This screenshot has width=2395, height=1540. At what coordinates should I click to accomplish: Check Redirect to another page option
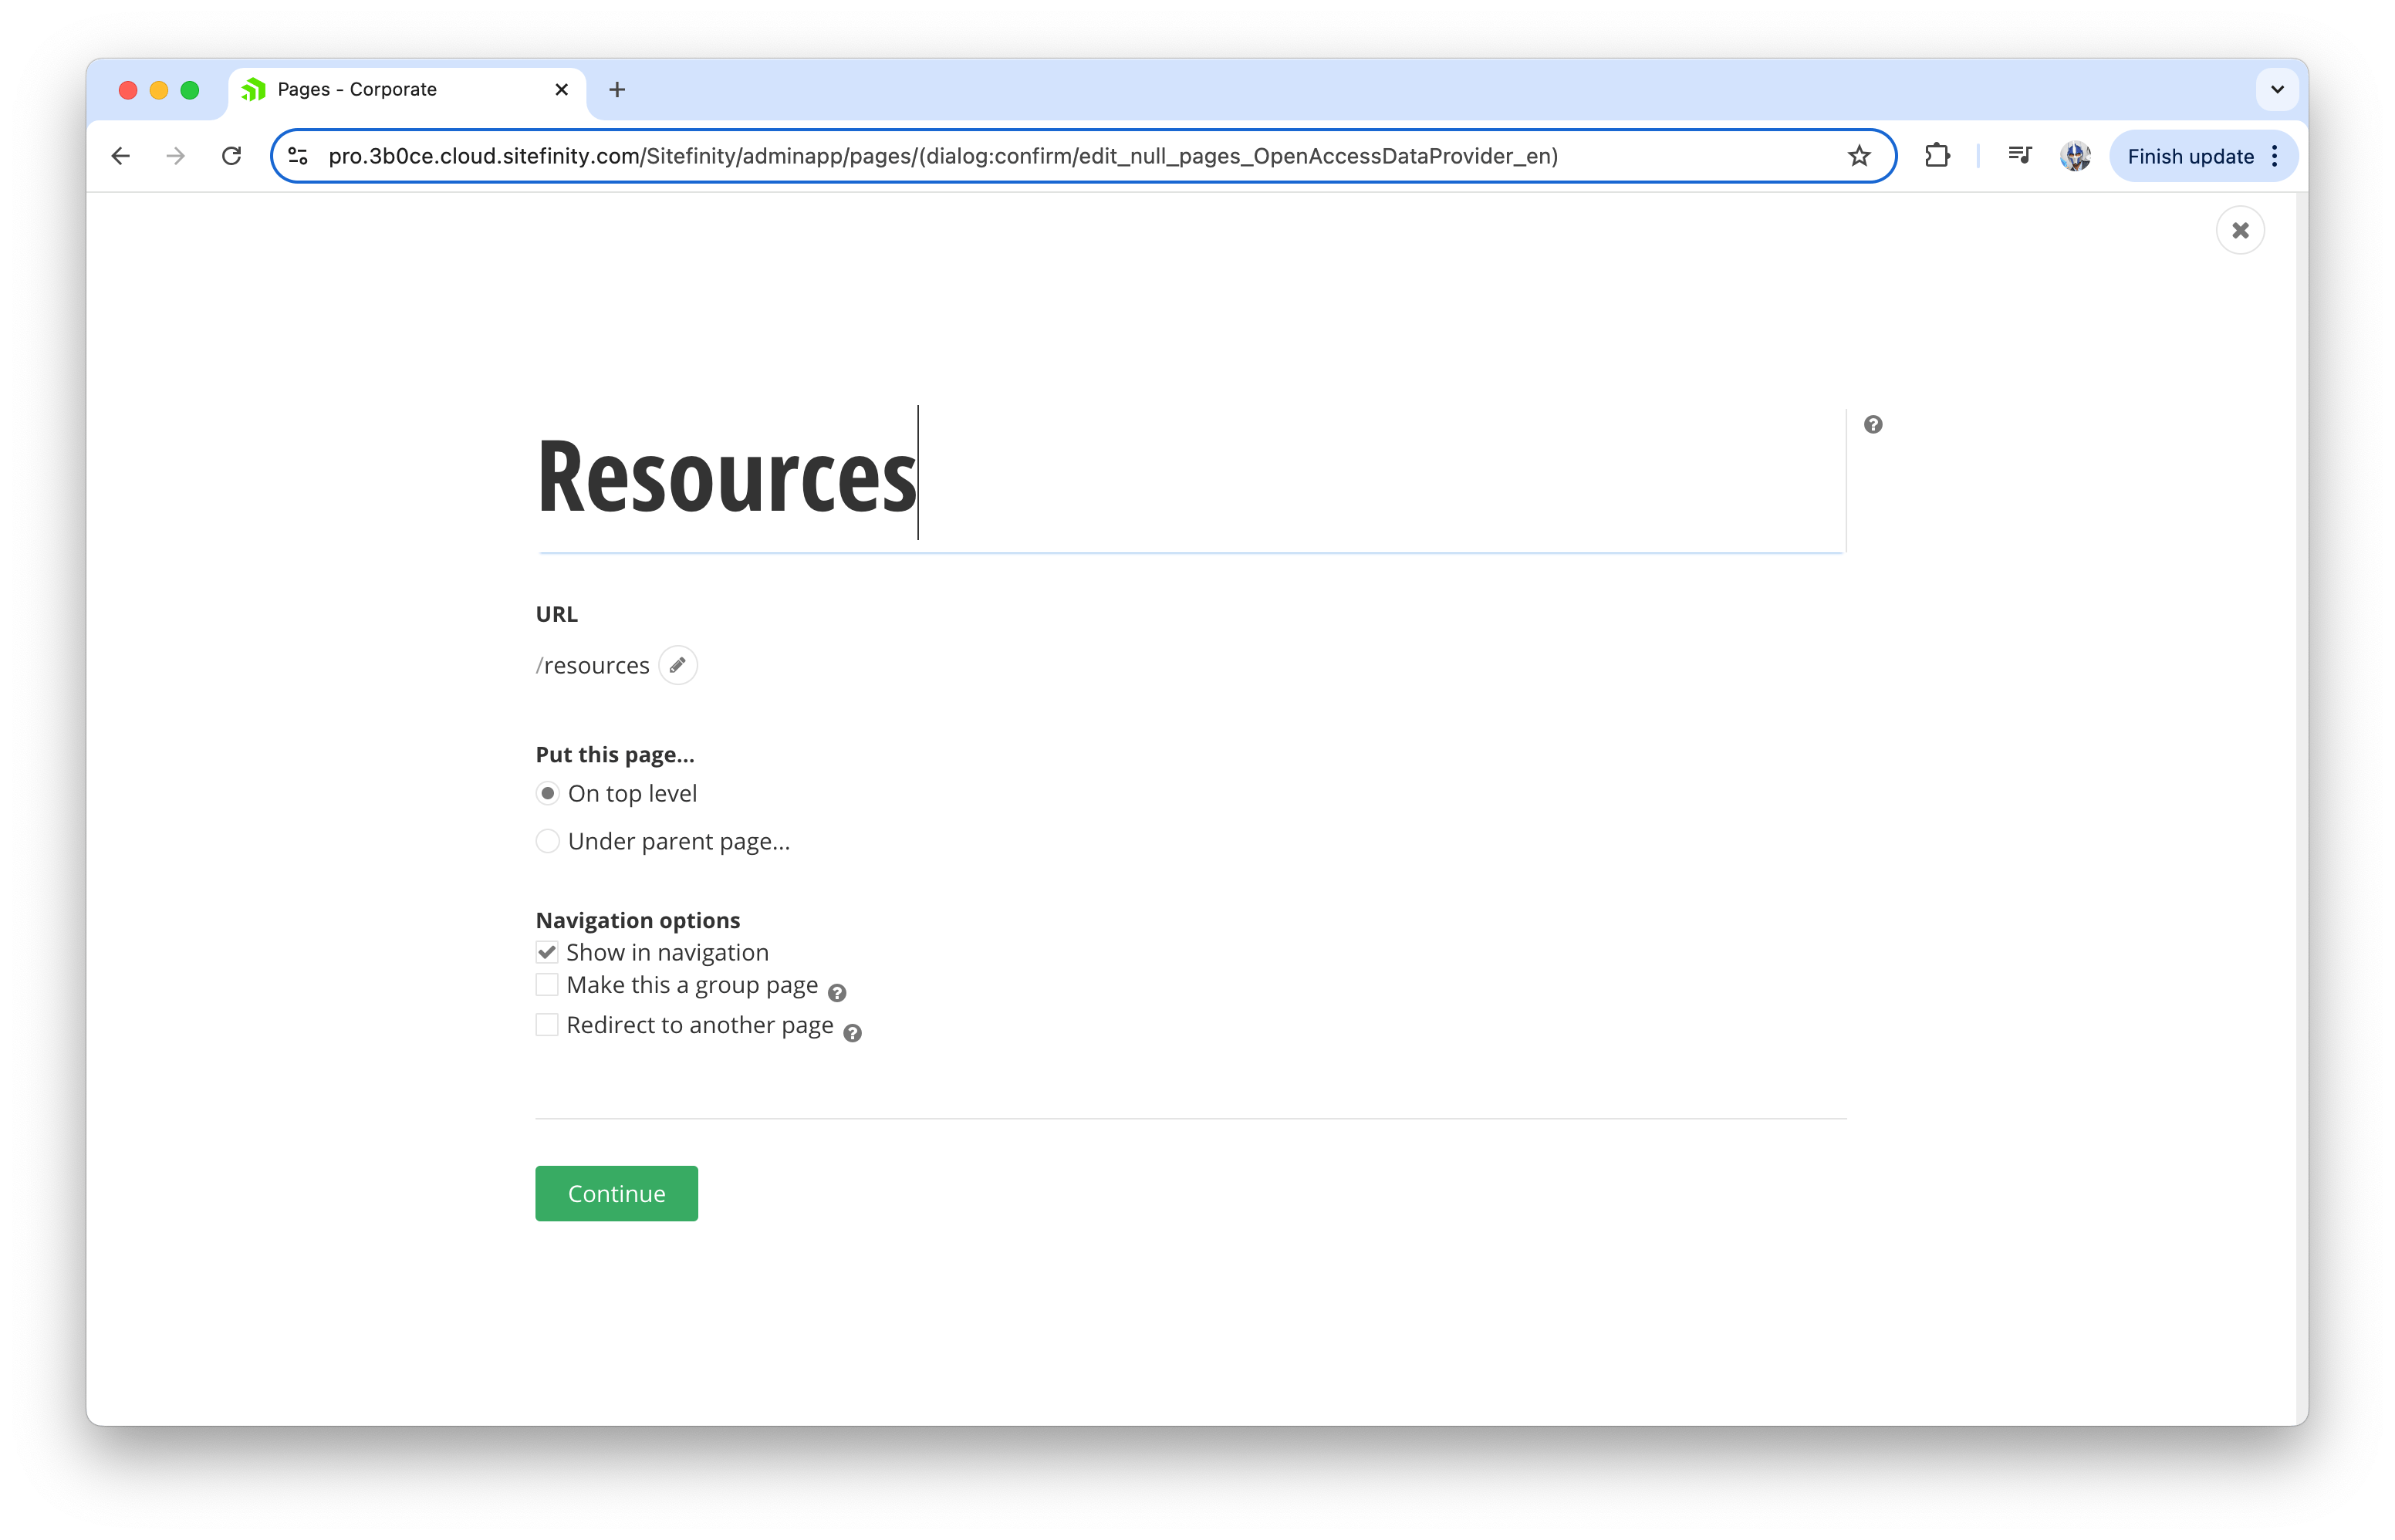(x=547, y=1025)
